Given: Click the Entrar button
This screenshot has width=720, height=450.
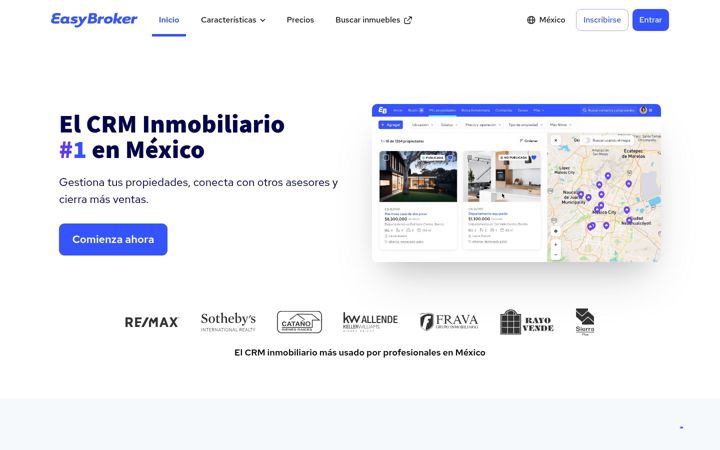Looking at the screenshot, I should coord(650,20).
